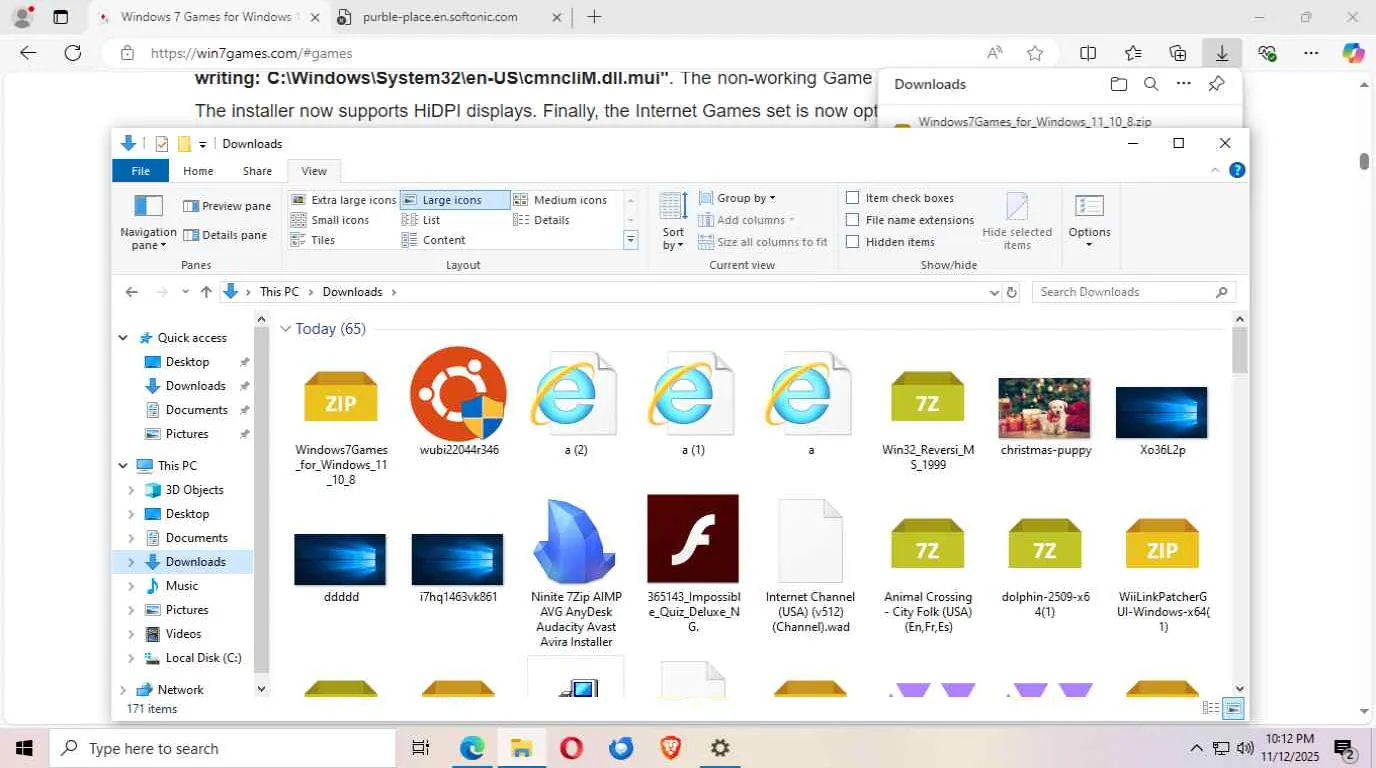The height and width of the screenshot is (768, 1376).
Task: Launch Brave browser from taskbar
Action: click(x=670, y=748)
